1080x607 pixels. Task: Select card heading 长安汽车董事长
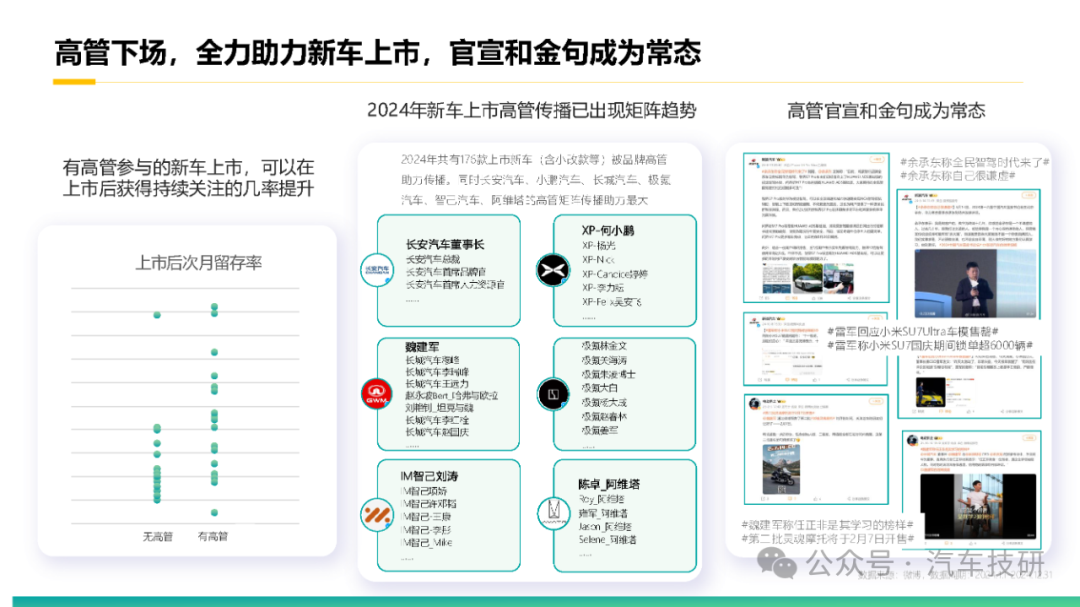pyautogui.click(x=445, y=245)
